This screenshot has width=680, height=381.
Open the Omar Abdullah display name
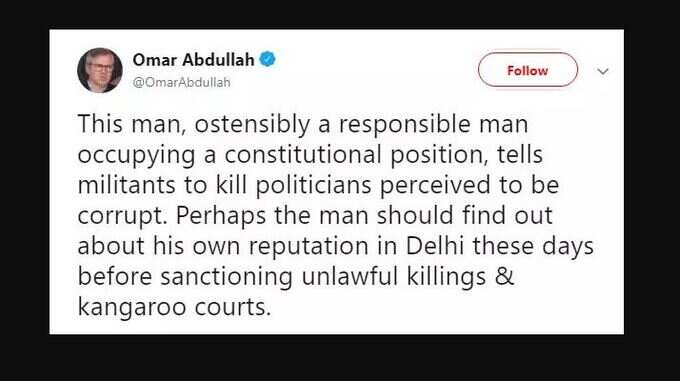[x=193, y=60]
